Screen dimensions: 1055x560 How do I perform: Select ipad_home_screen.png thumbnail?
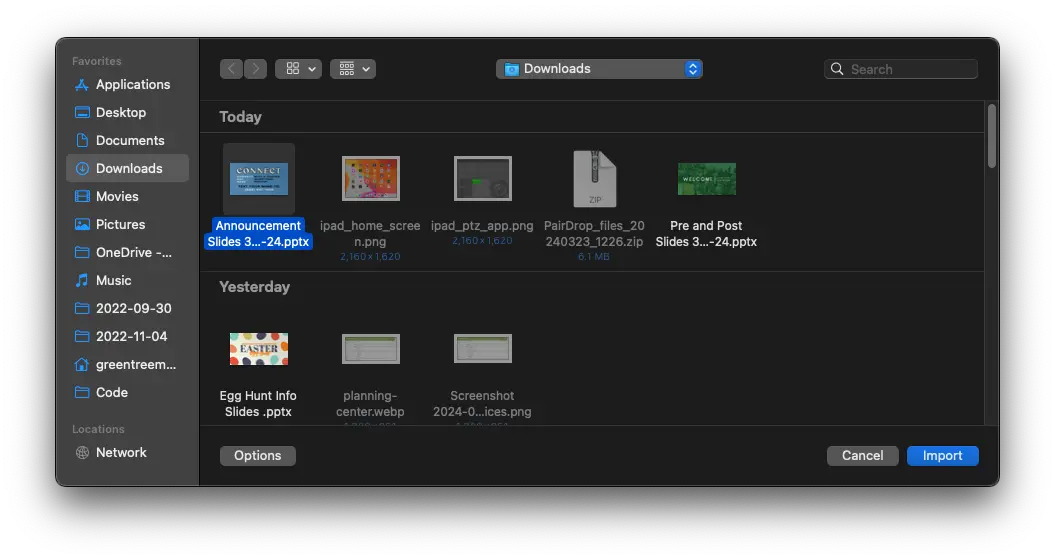tap(371, 178)
